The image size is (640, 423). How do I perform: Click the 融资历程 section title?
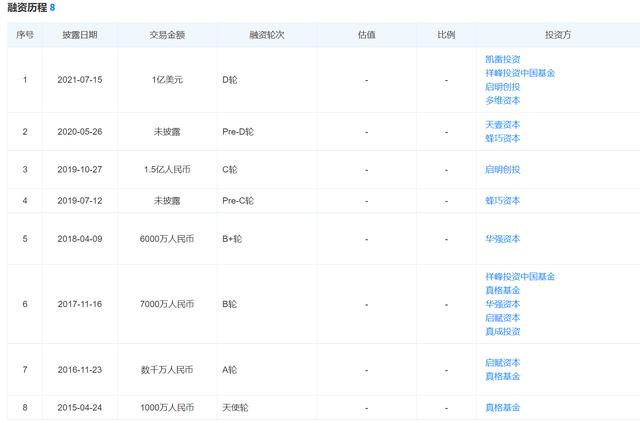tap(27, 8)
